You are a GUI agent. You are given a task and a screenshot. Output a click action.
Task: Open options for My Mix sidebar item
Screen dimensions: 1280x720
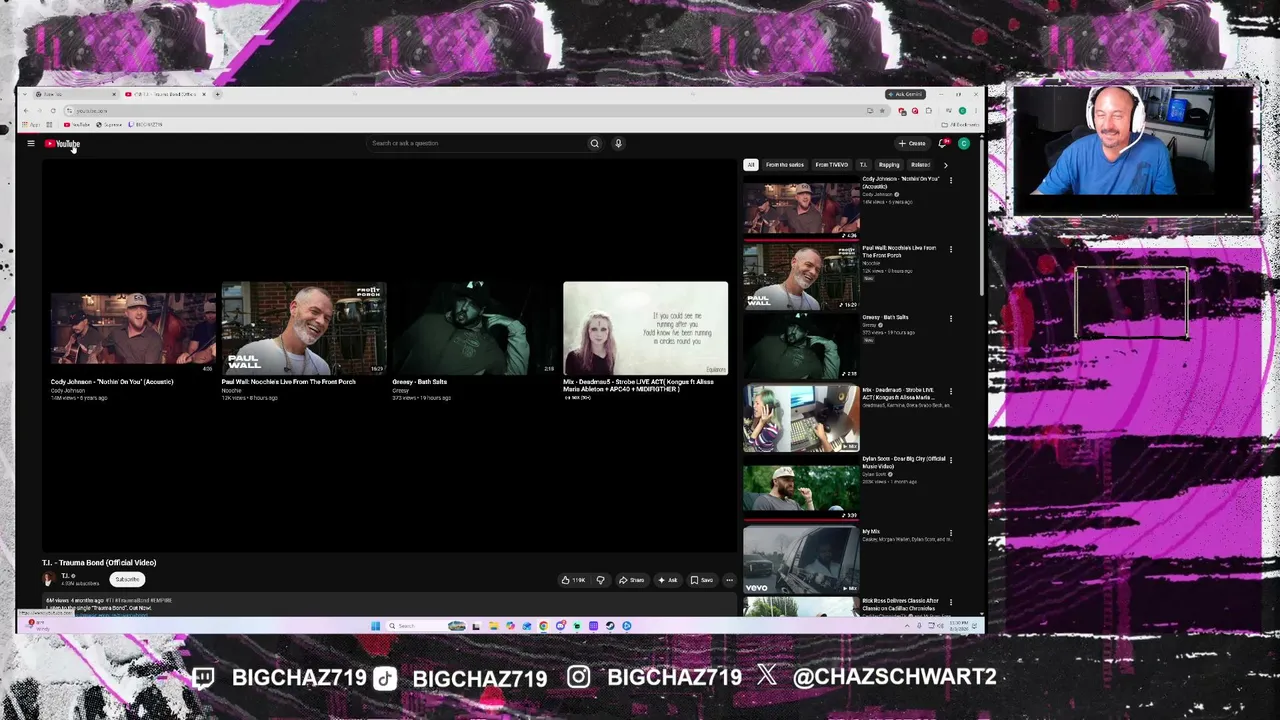pyautogui.click(x=950, y=533)
